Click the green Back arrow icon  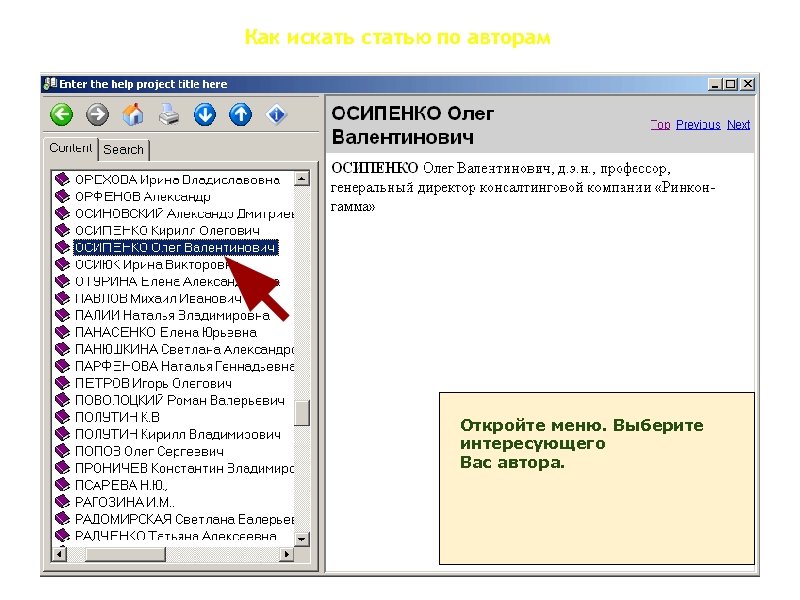[x=62, y=114]
